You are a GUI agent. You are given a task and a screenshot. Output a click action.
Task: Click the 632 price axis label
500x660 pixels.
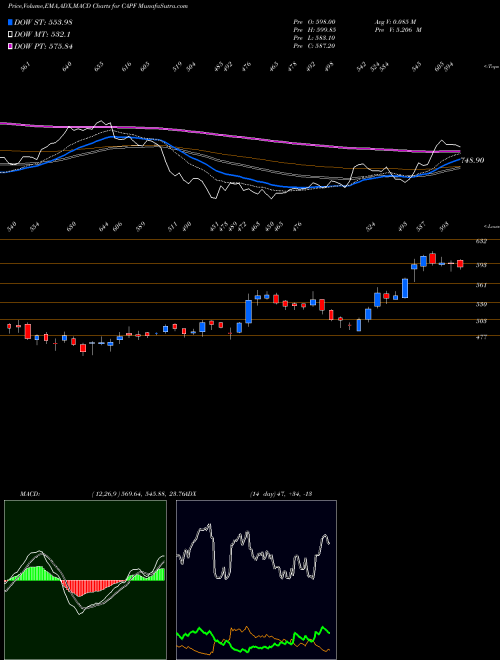point(481,242)
